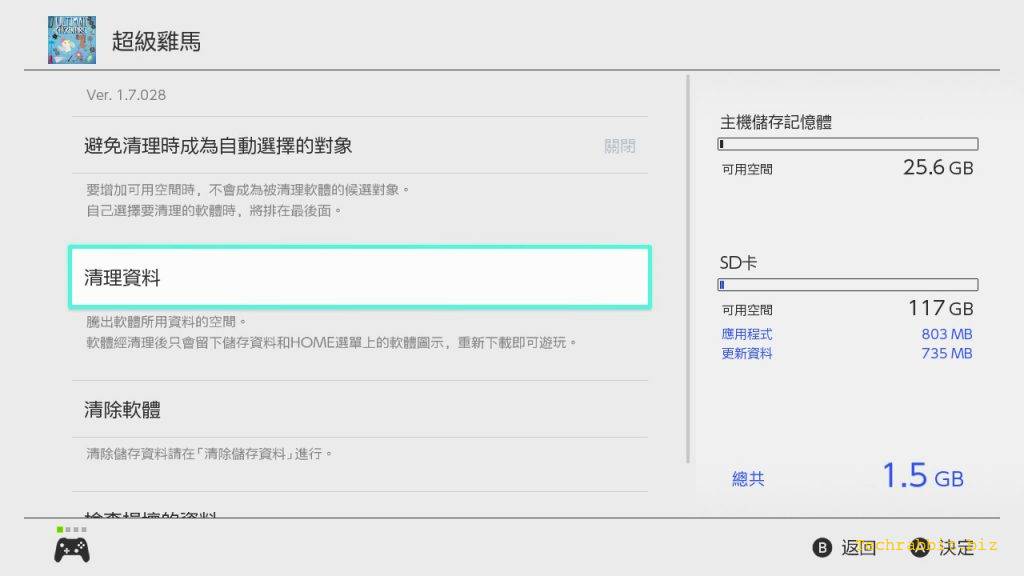The height and width of the screenshot is (576, 1024).
Task: Select the highlighted 清理資料 option
Action: tap(360, 277)
